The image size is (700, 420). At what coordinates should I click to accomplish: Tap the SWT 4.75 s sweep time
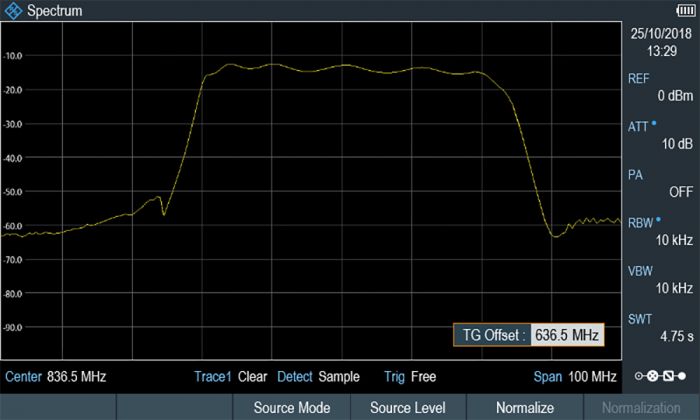click(659, 327)
